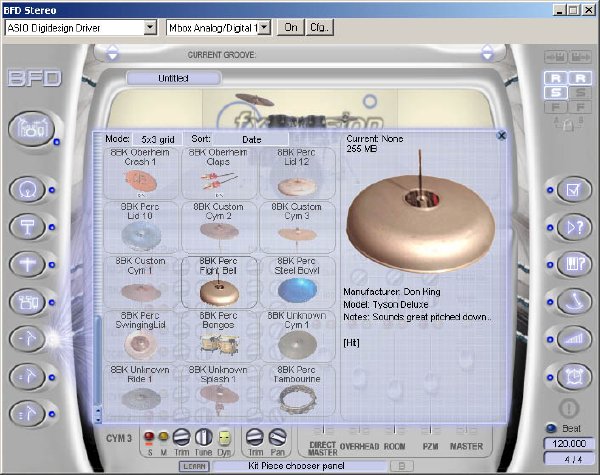This screenshot has height=475, width=600.
Task: Select 8BK Unknown Ride 1 thumbnail
Action: 140,391
